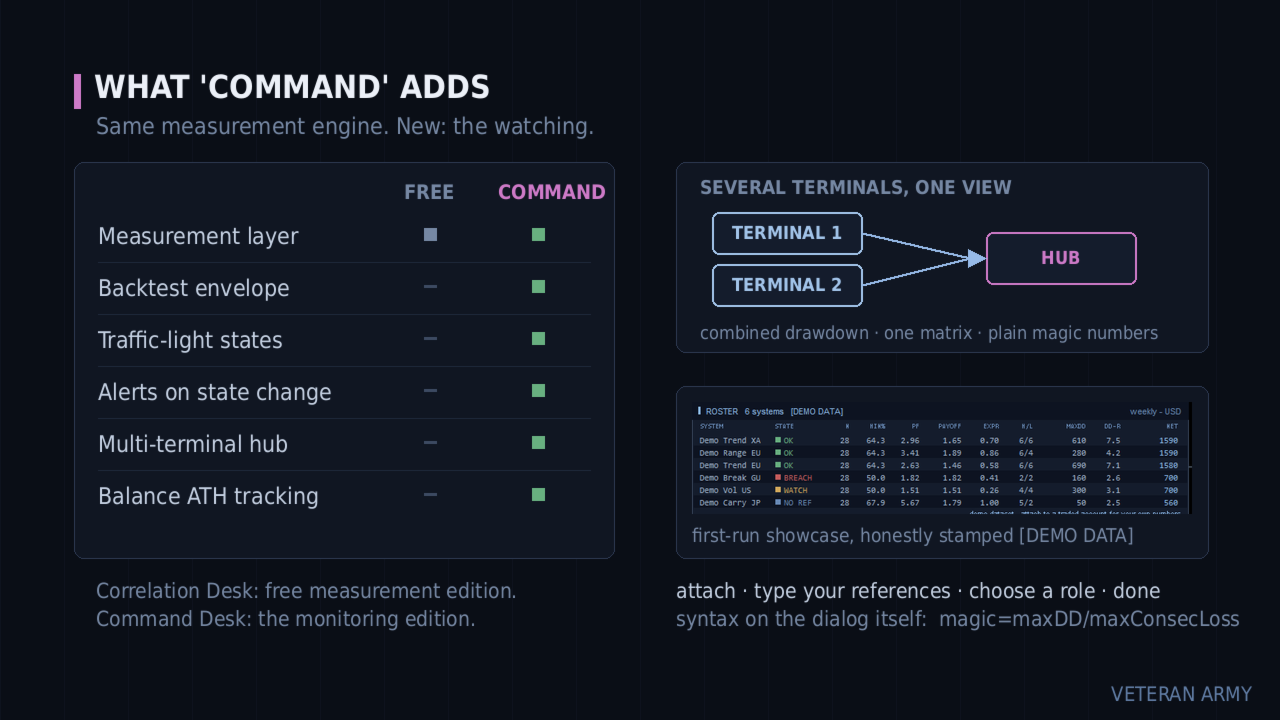Select the FREE column header
This screenshot has width=1280, height=720.
429,192
